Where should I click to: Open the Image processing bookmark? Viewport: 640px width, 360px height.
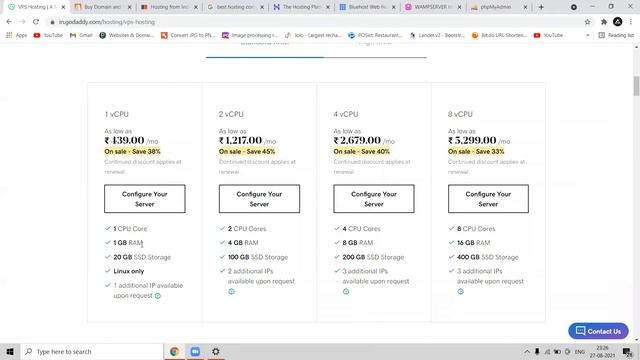point(250,36)
